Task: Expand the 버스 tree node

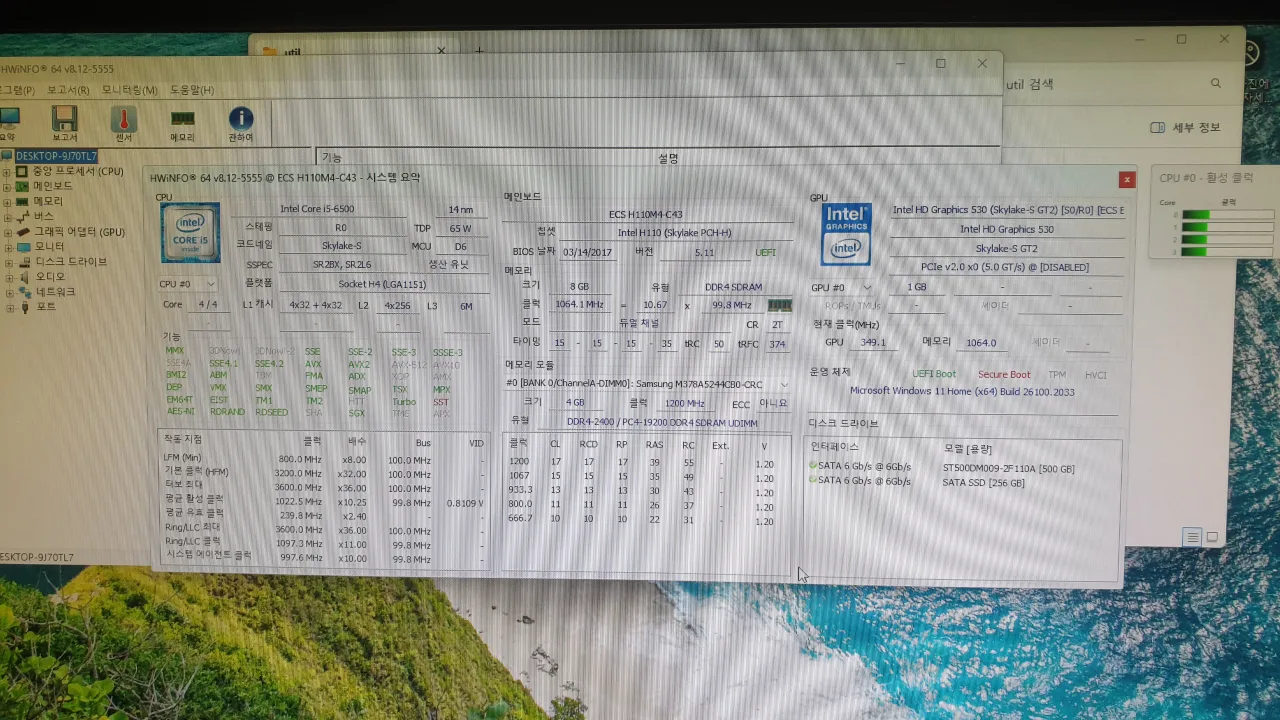Action: 7,216
